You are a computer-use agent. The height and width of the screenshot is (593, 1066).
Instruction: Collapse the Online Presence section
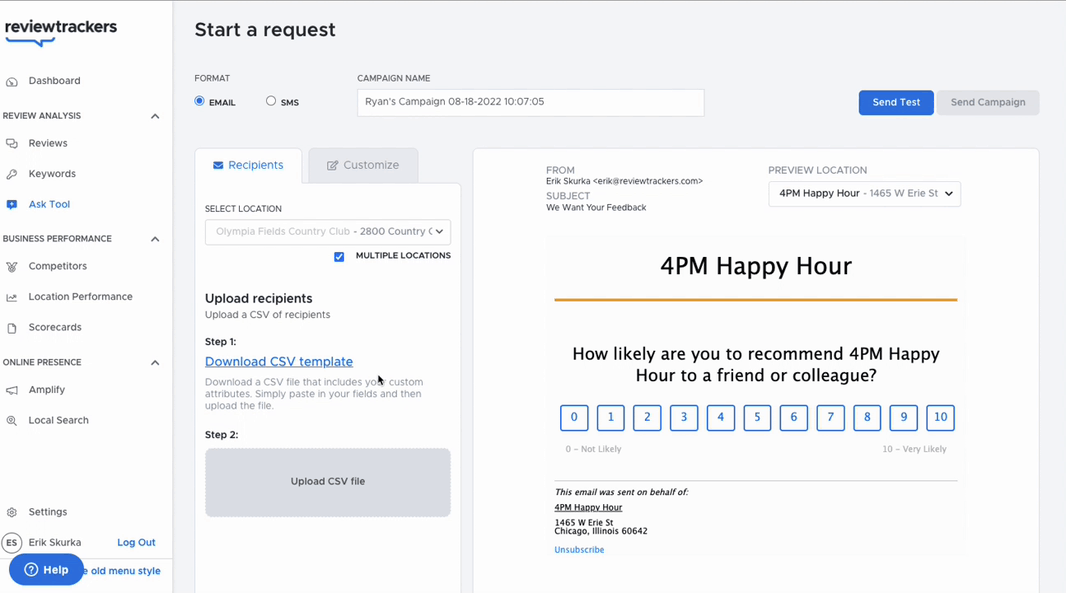click(155, 363)
